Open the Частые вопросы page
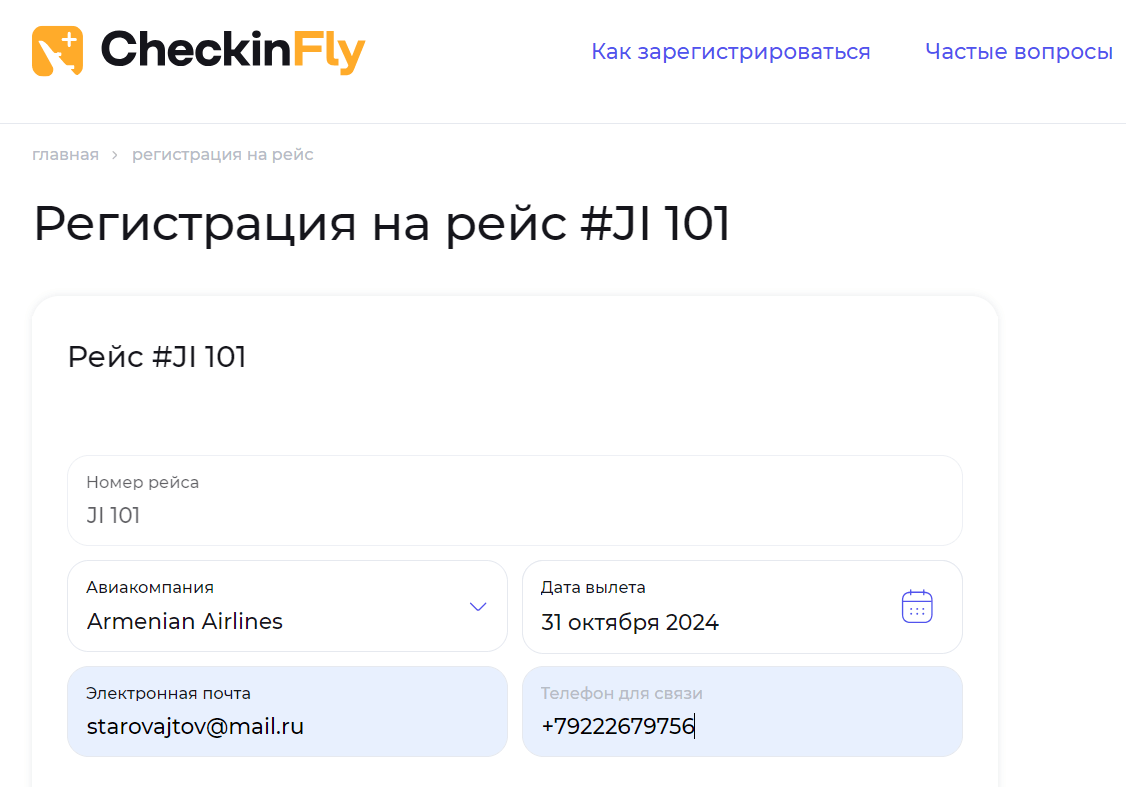Viewport: 1126px width, 787px height. point(1019,51)
